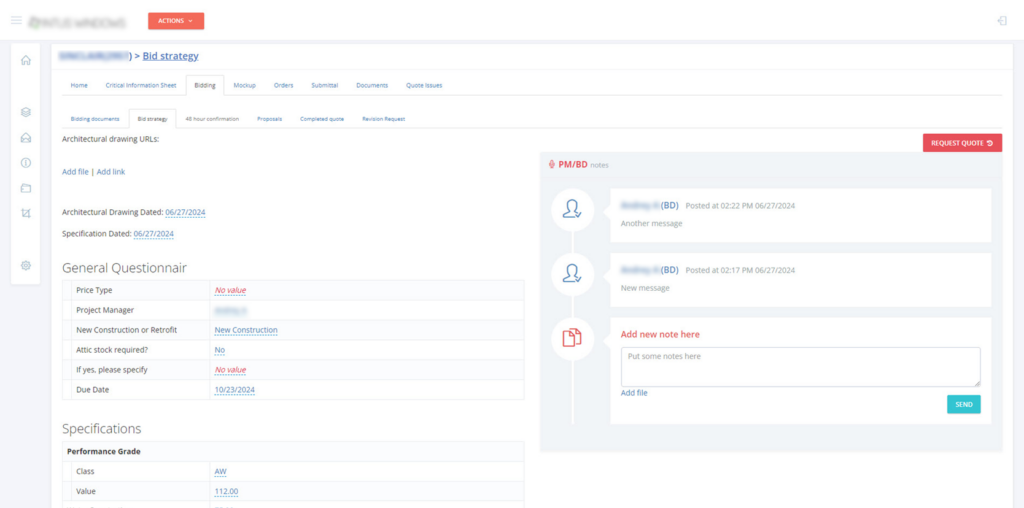Screen dimensions: 1024x508
Task: Click the Send button for the note
Action: pyautogui.click(x=963, y=404)
